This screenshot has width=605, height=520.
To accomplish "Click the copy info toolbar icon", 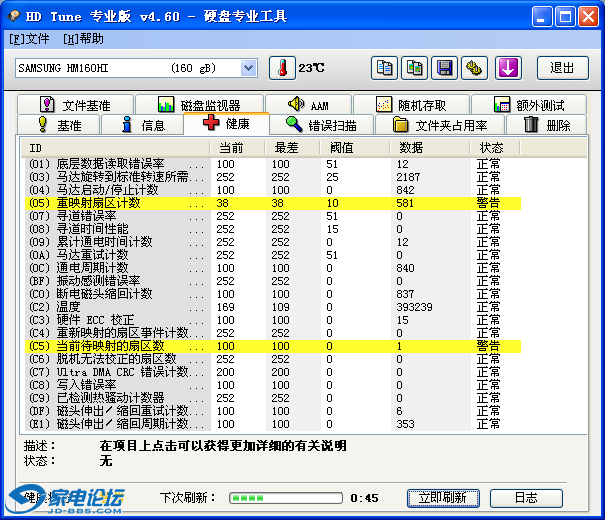I will click(384, 68).
